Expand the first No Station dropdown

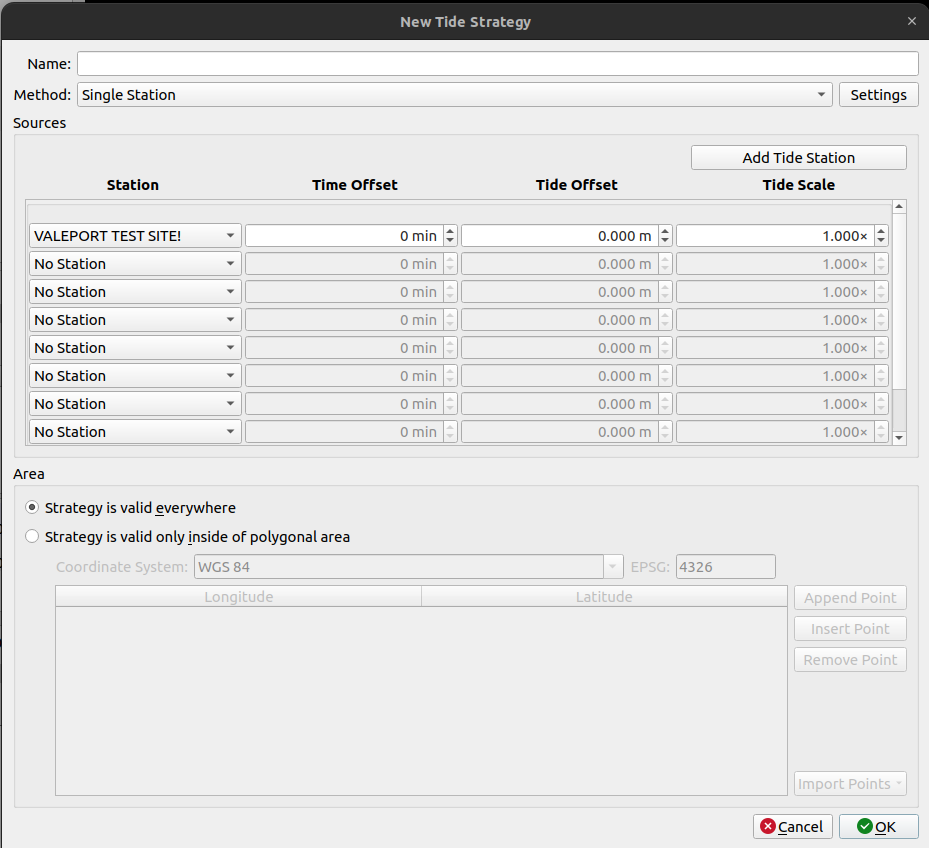(135, 264)
